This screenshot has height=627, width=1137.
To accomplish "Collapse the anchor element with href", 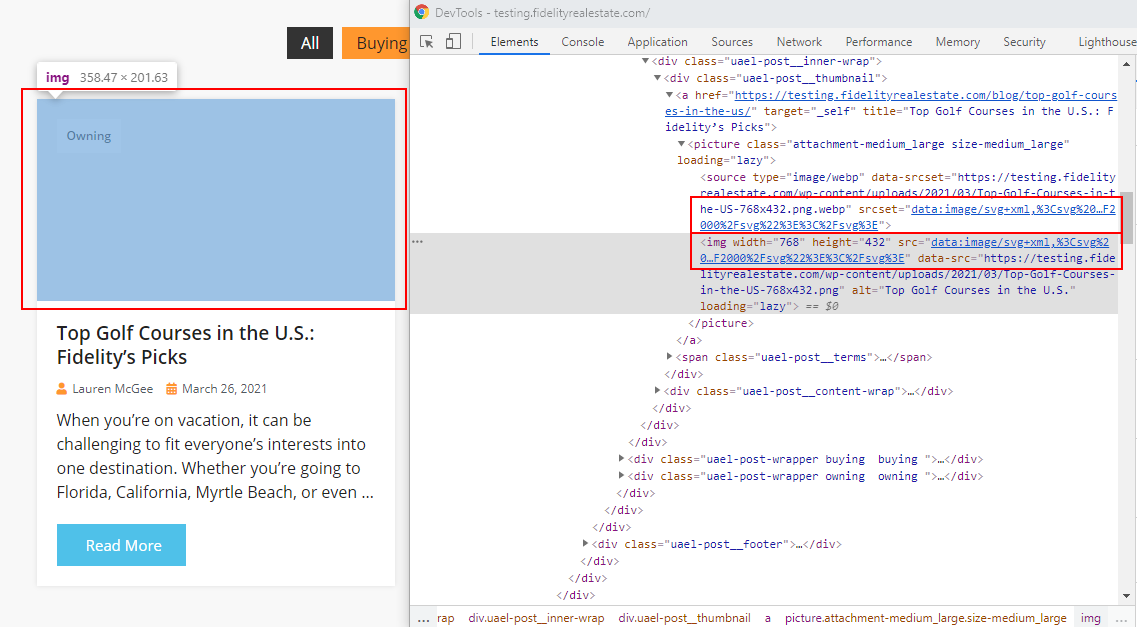I will click(x=670, y=96).
